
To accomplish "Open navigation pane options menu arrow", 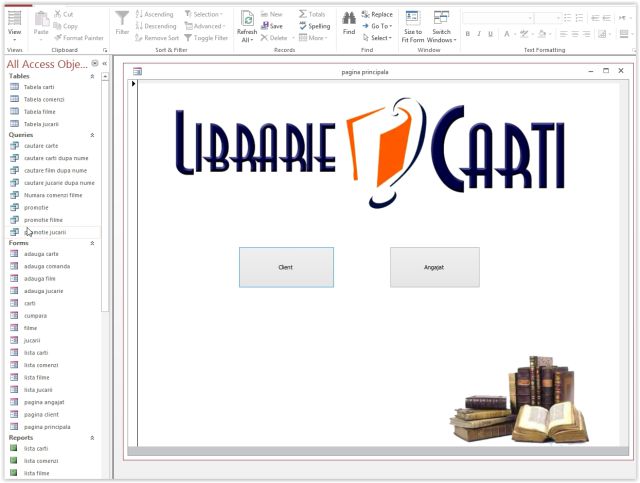I will tap(95, 63).
